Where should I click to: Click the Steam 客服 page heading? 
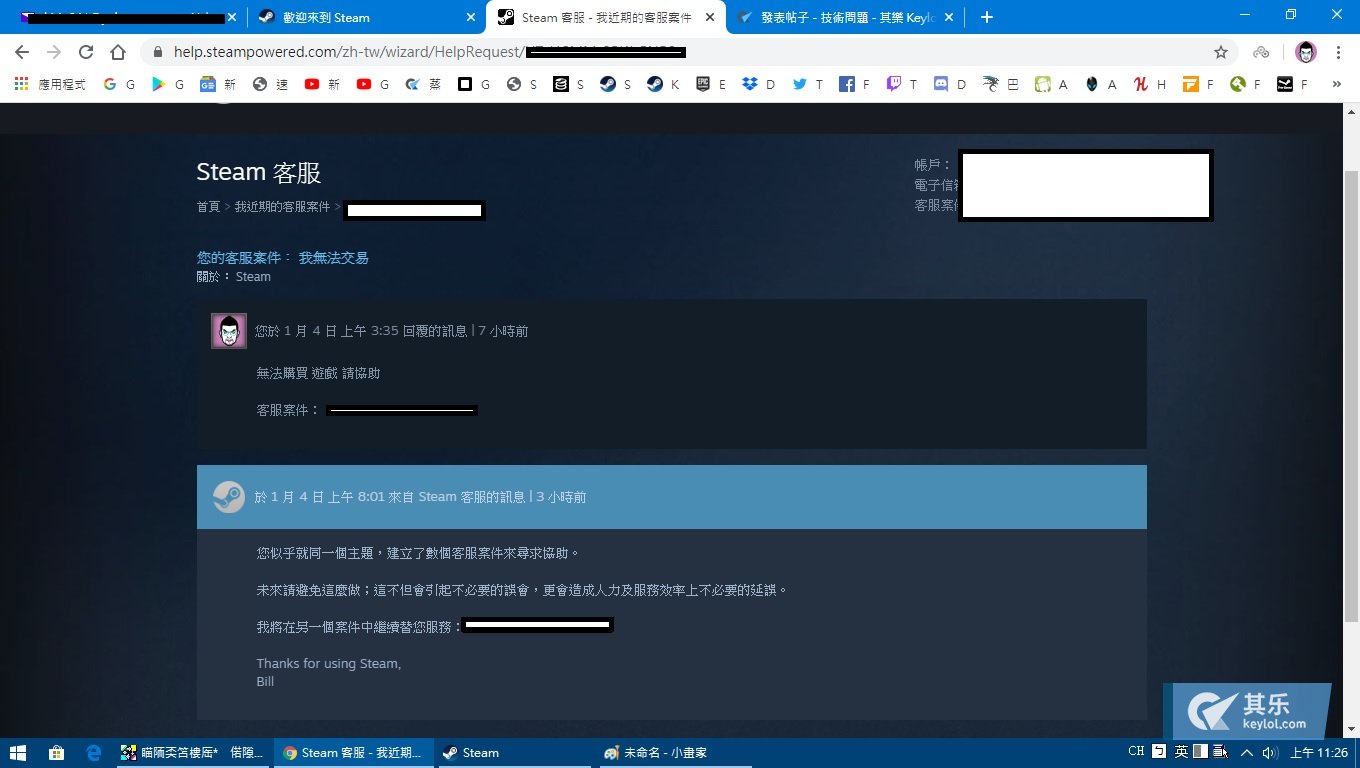point(259,172)
